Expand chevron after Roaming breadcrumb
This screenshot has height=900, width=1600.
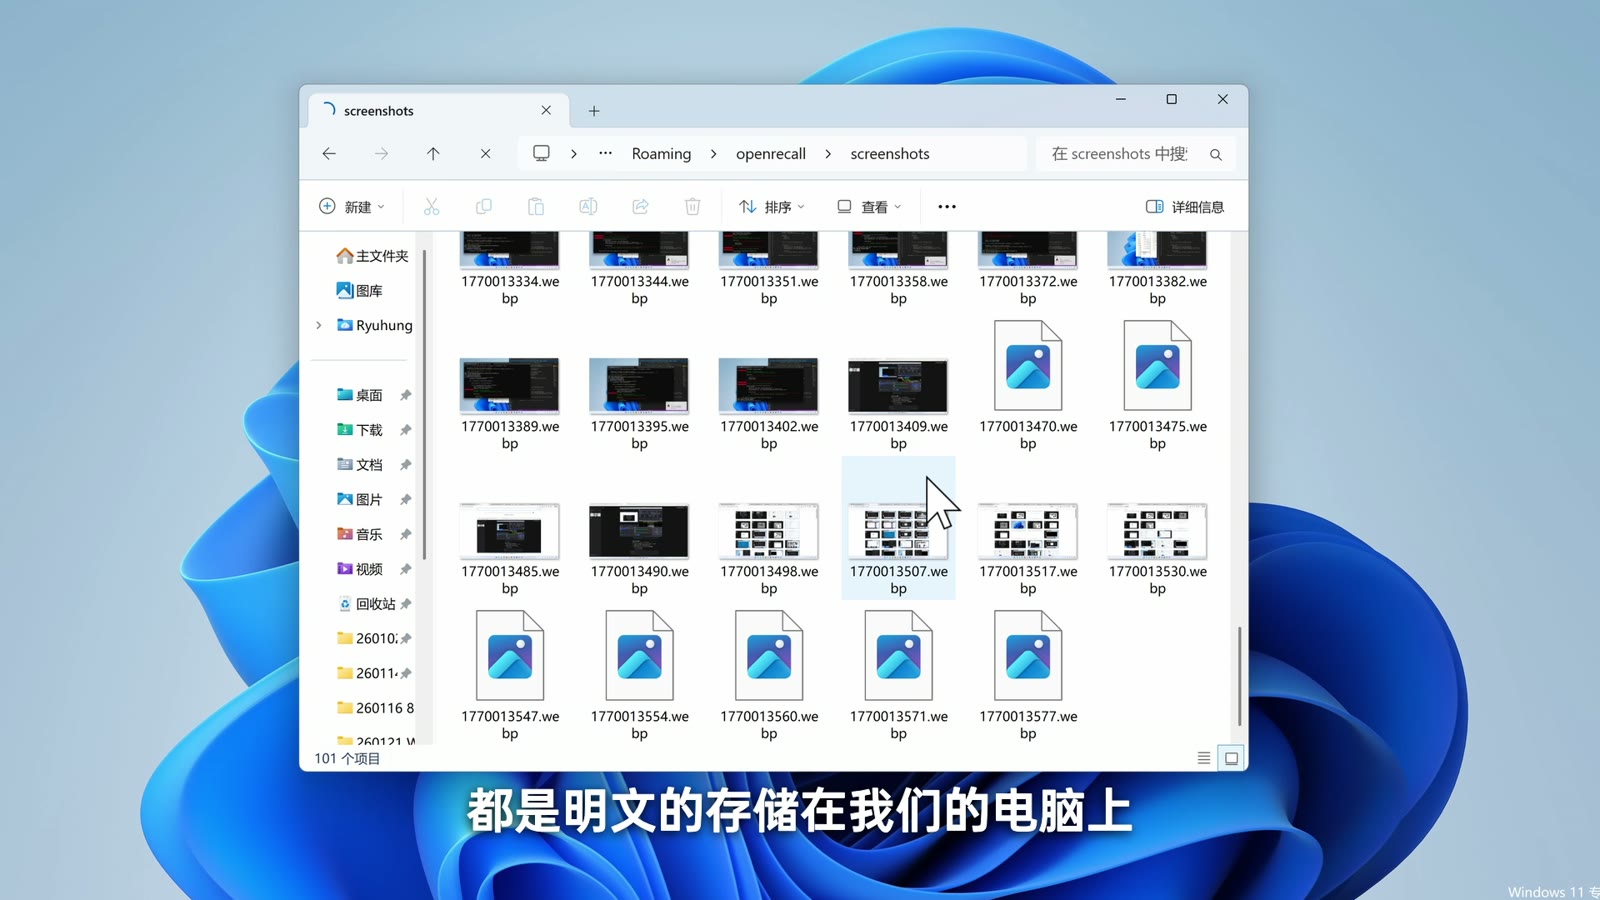point(713,154)
